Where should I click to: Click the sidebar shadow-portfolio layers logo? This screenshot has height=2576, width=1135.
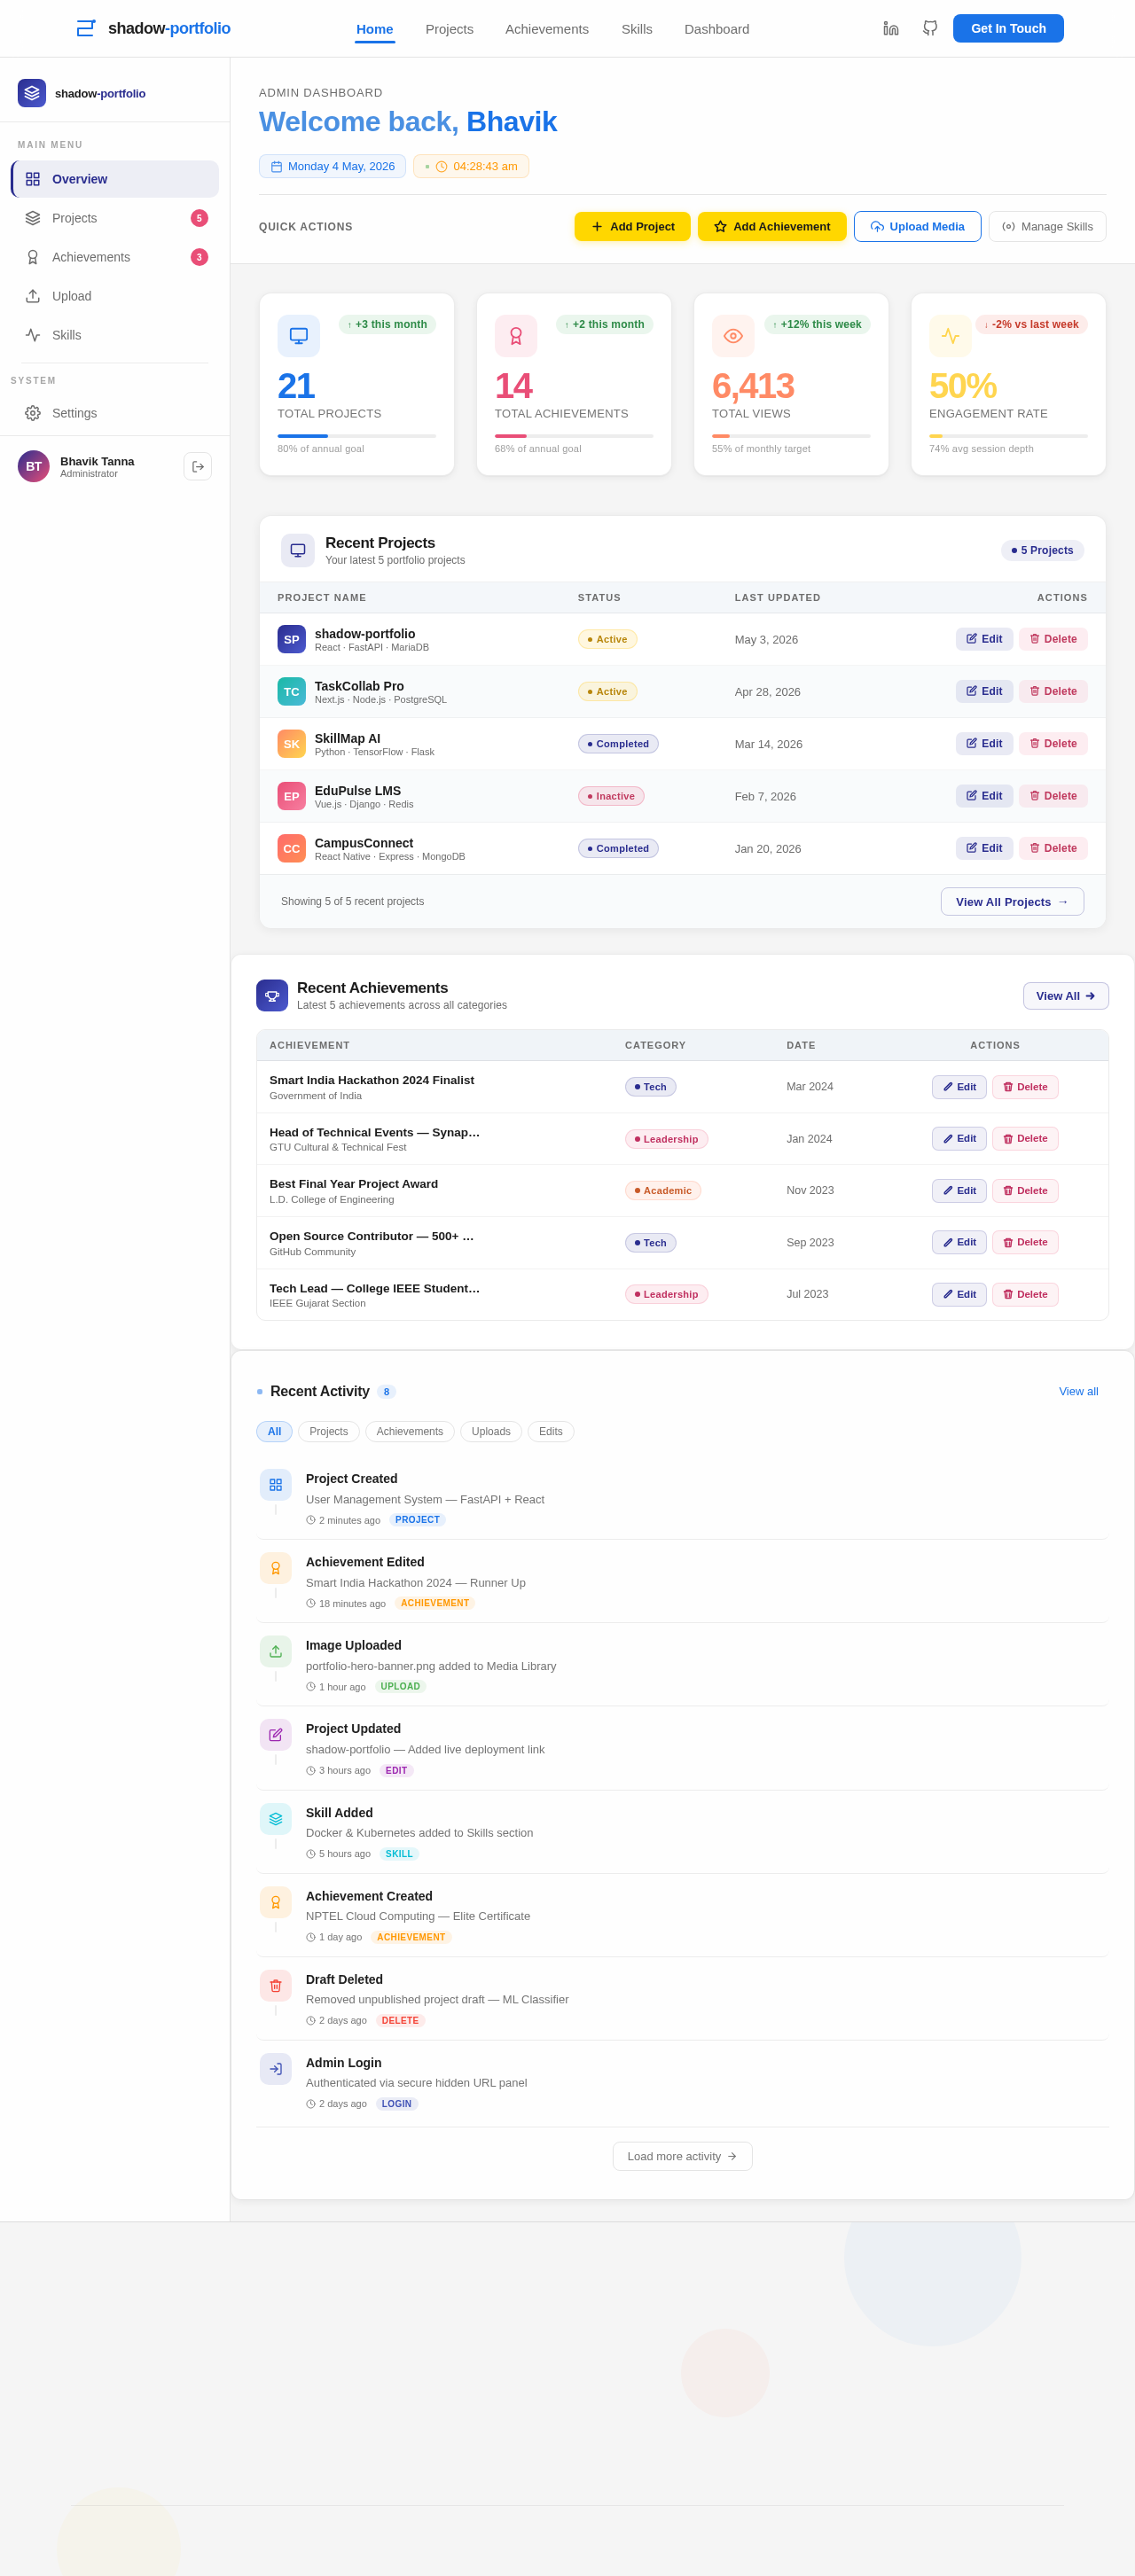32,93
